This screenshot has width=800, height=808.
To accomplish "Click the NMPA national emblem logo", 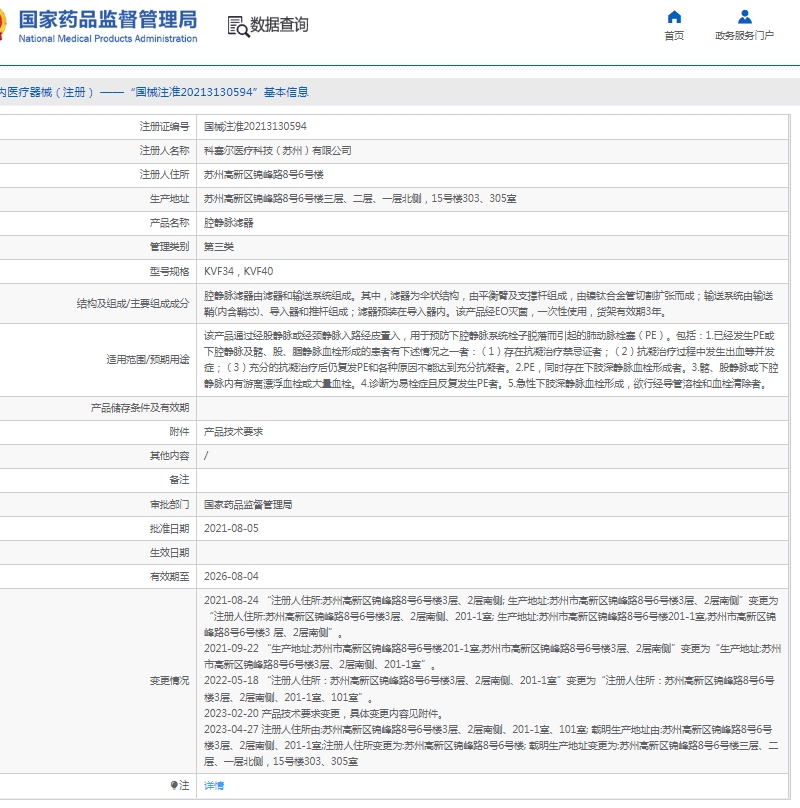I will tap(3, 25).
